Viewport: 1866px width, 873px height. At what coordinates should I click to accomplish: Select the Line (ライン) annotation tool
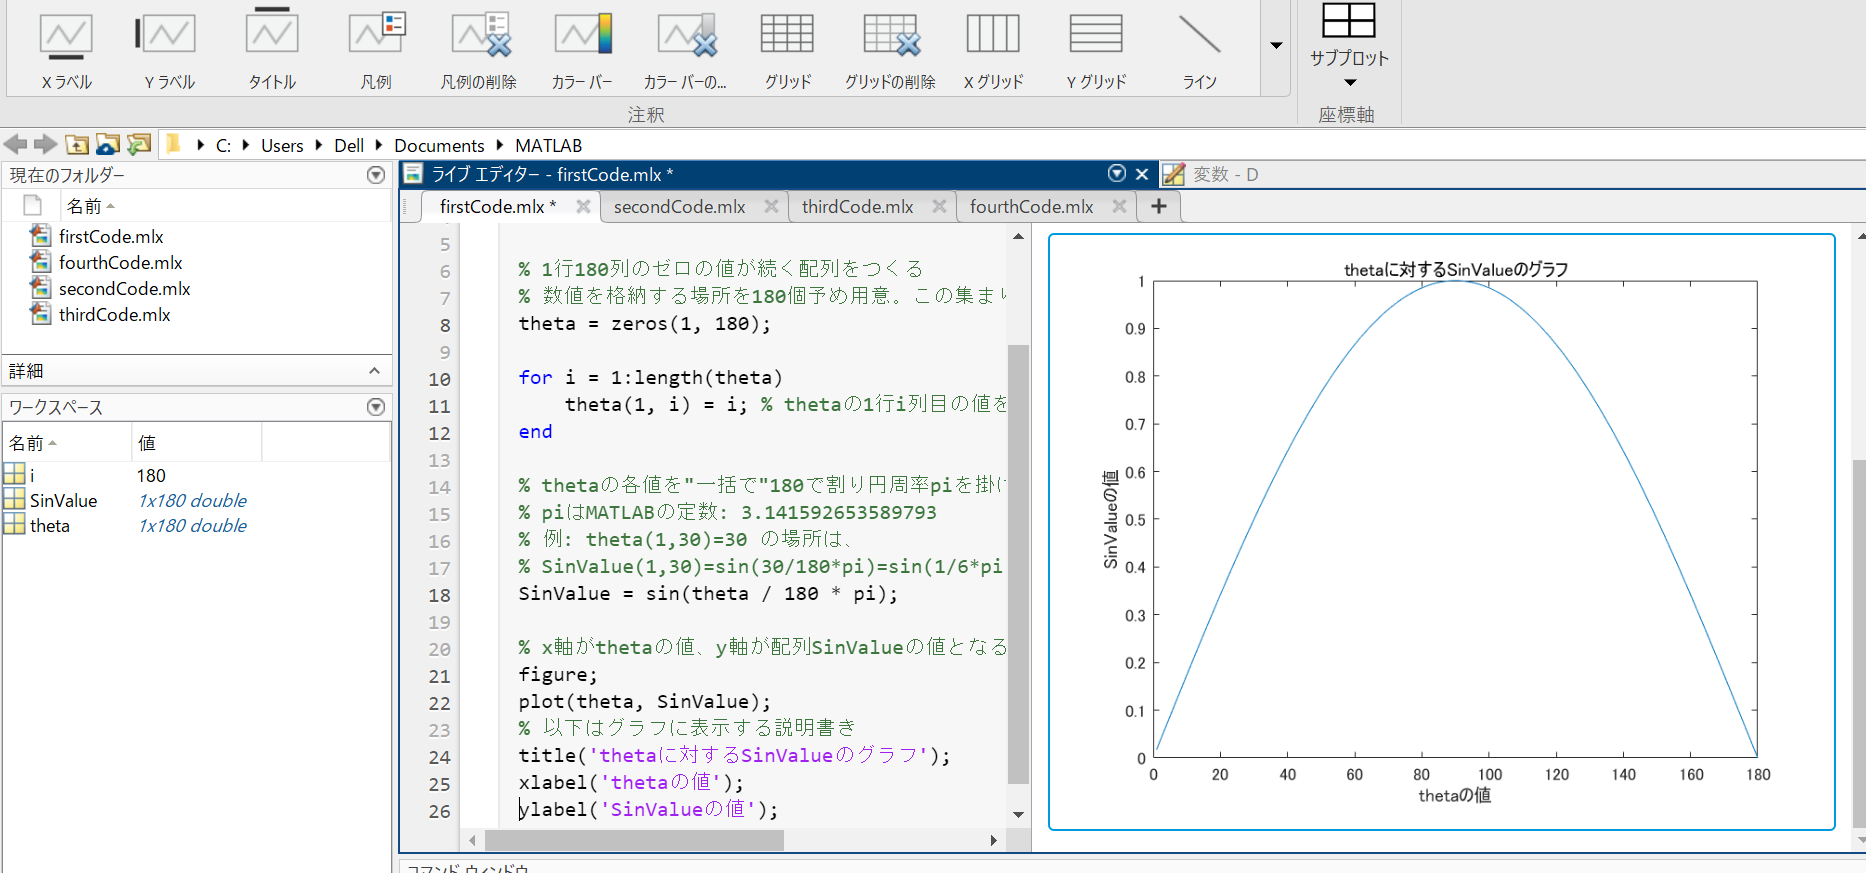(x=1199, y=50)
